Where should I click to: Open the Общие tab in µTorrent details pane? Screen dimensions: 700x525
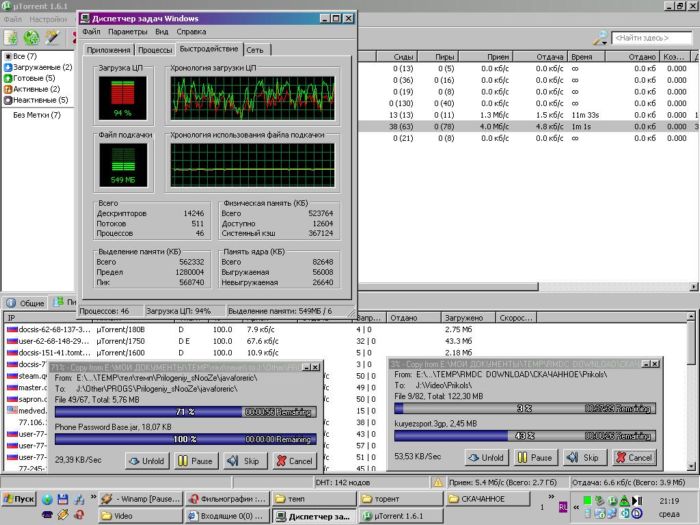click(x=26, y=303)
